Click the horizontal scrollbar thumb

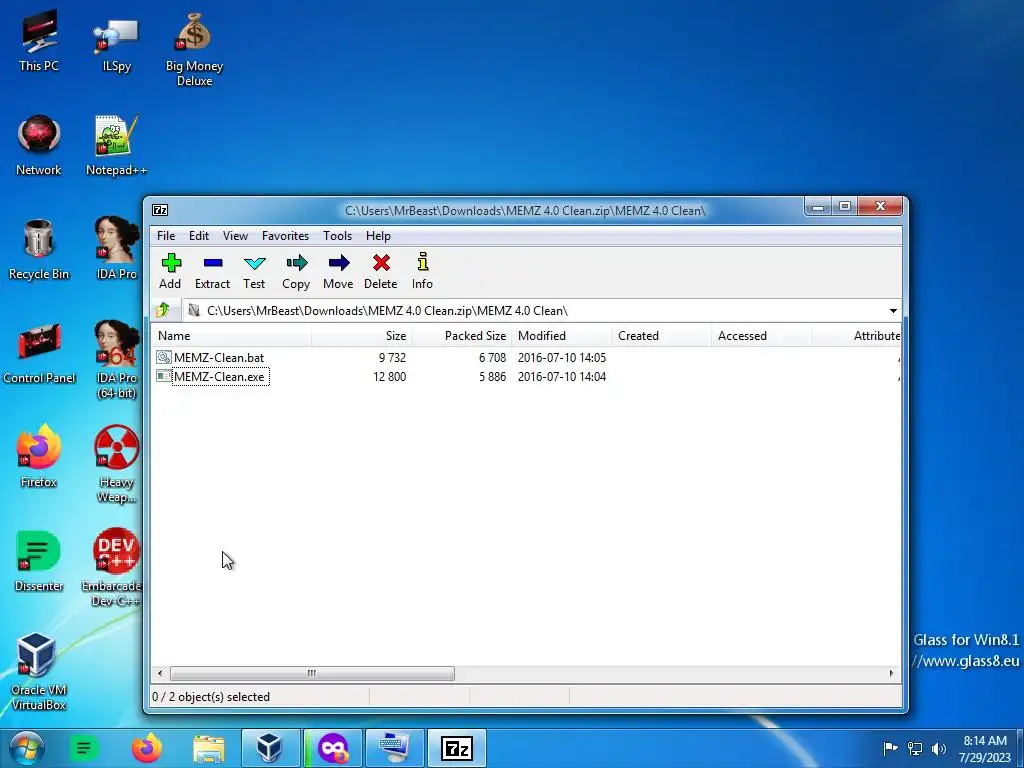[x=312, y=673]
